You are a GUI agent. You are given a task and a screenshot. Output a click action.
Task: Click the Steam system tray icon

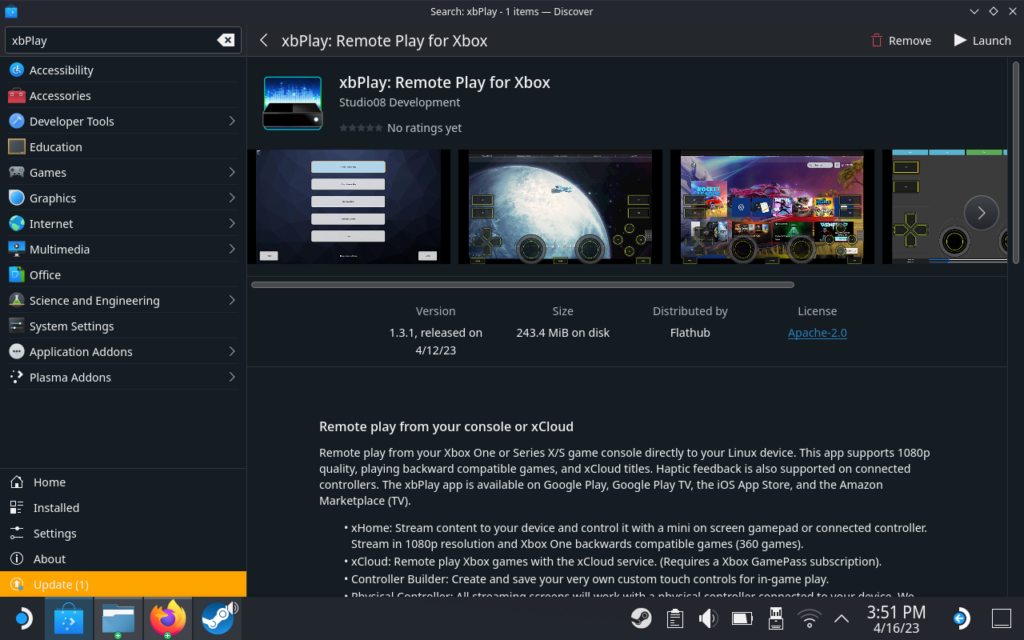(x=641, y=618)
